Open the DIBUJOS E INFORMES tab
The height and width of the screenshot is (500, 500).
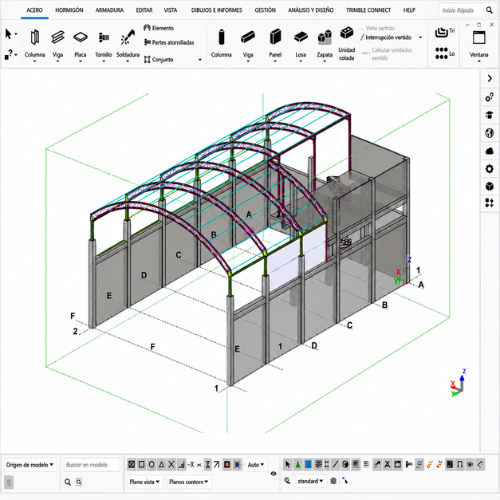217,10
